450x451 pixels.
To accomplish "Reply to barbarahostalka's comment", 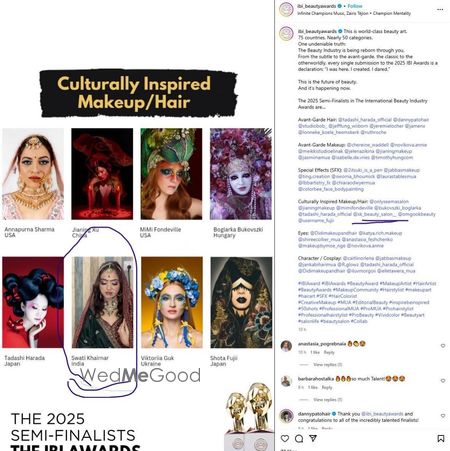I will coord(327,387).
